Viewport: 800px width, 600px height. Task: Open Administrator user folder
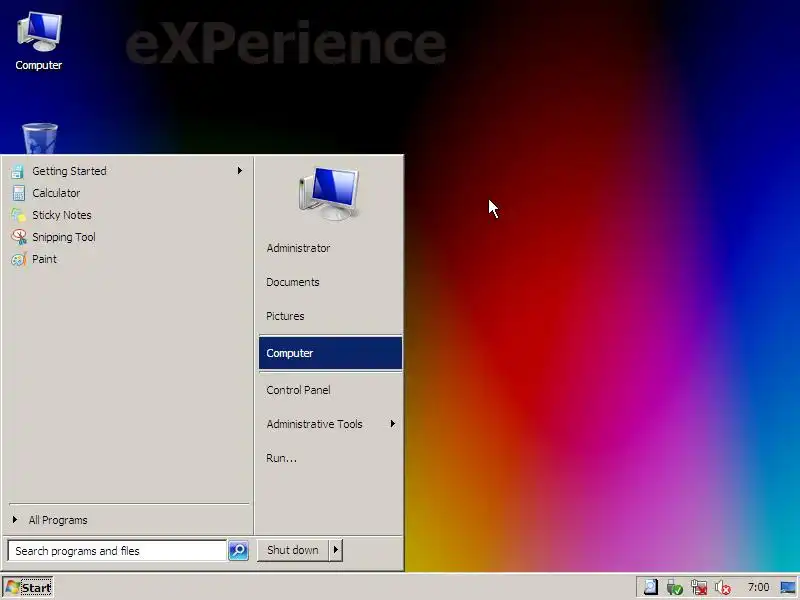(x=330, y=248)
